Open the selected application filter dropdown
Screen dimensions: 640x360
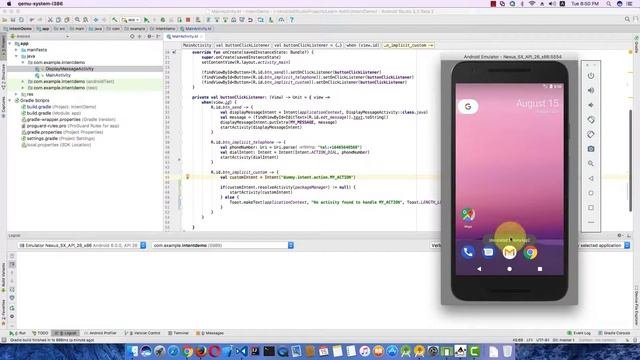(x=604, y=245)
